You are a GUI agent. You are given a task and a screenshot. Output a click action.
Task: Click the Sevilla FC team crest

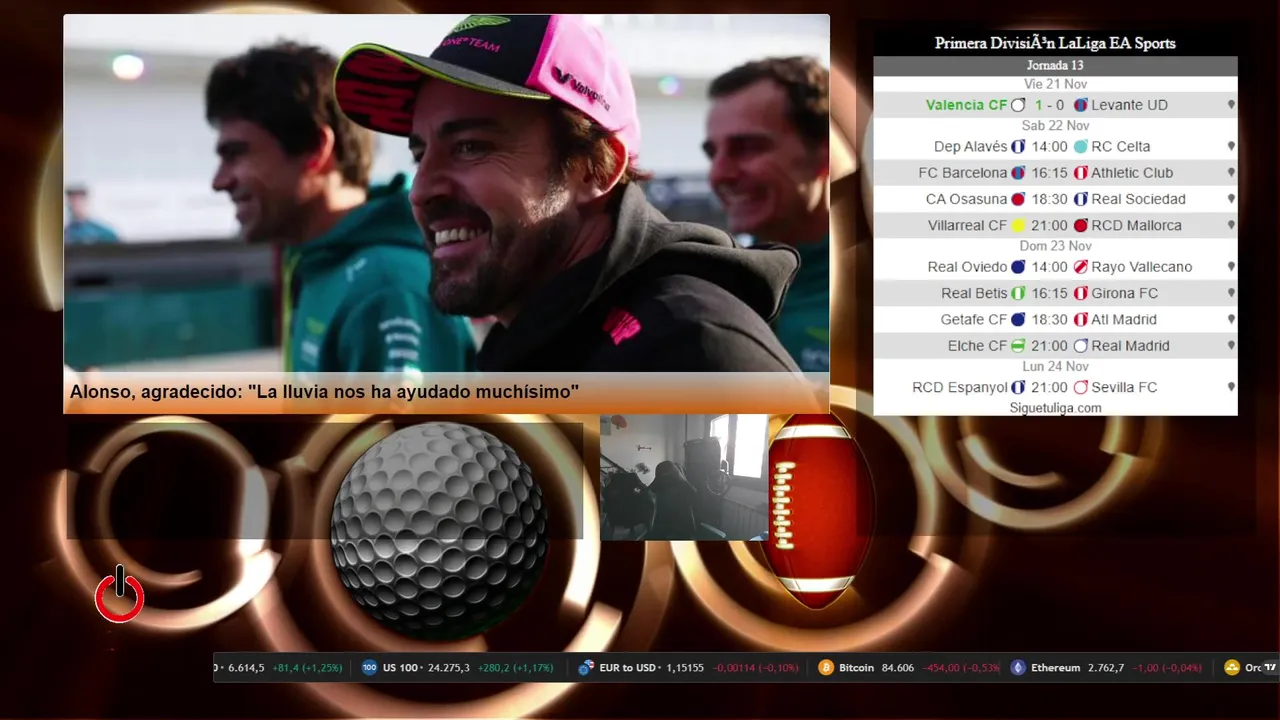(x=1081, y=387)
